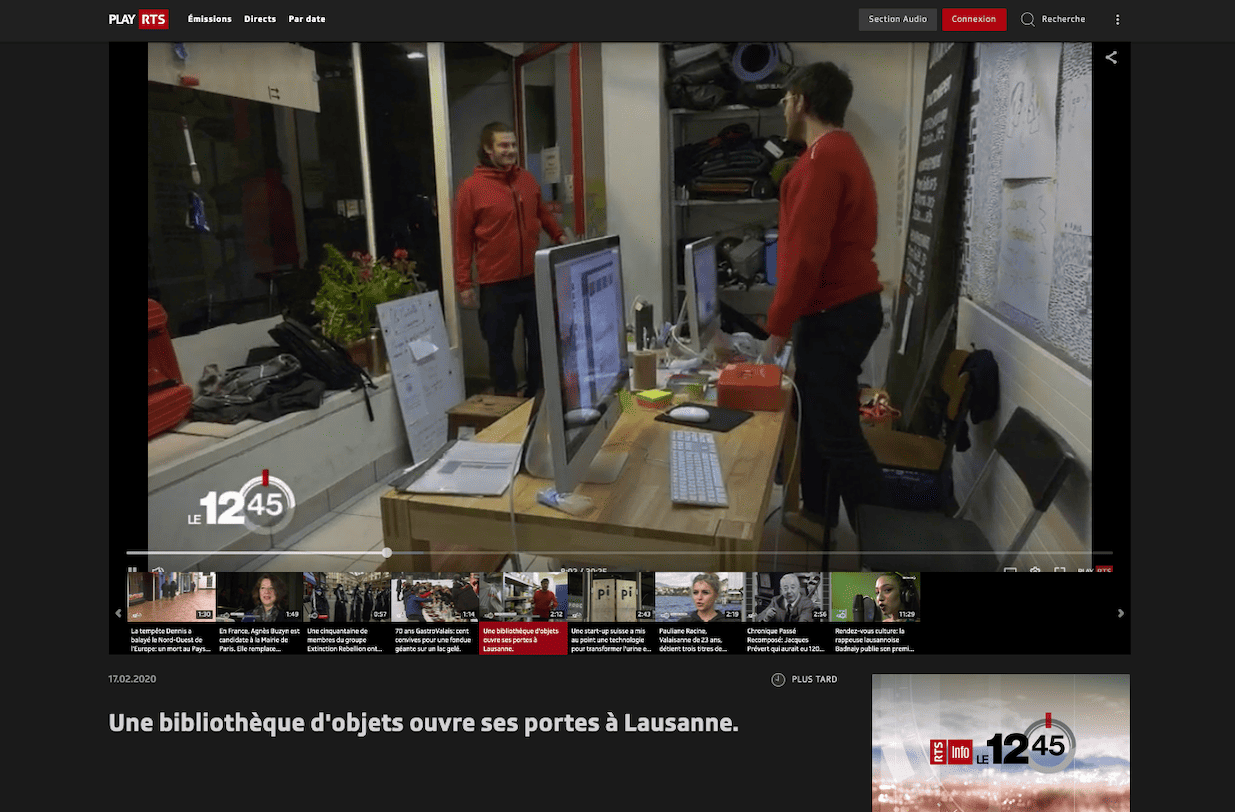The width and height of the screenshot is (1235, 812).
Task: Click the red Connexion button
Action: pos(974,19)
